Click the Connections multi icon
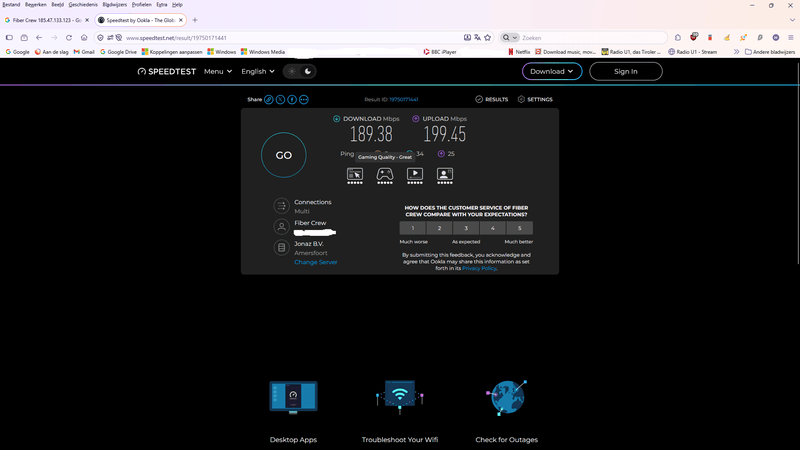 [x=281, y=206]
